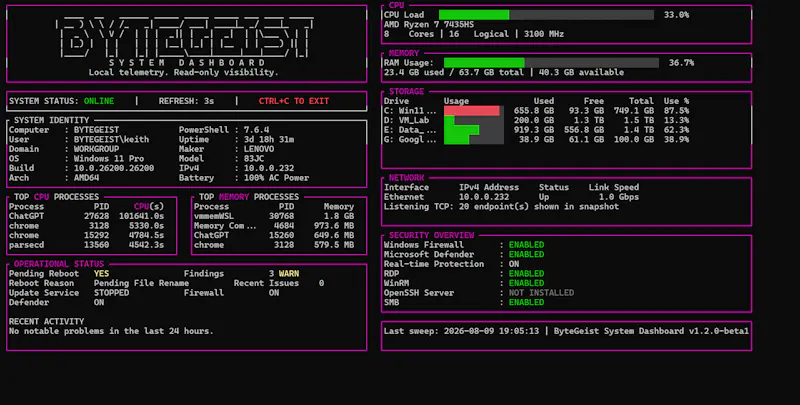Click the '3100 MHz' clock speed
This screenshot has height=405, width=800.
tap(544, 34)
